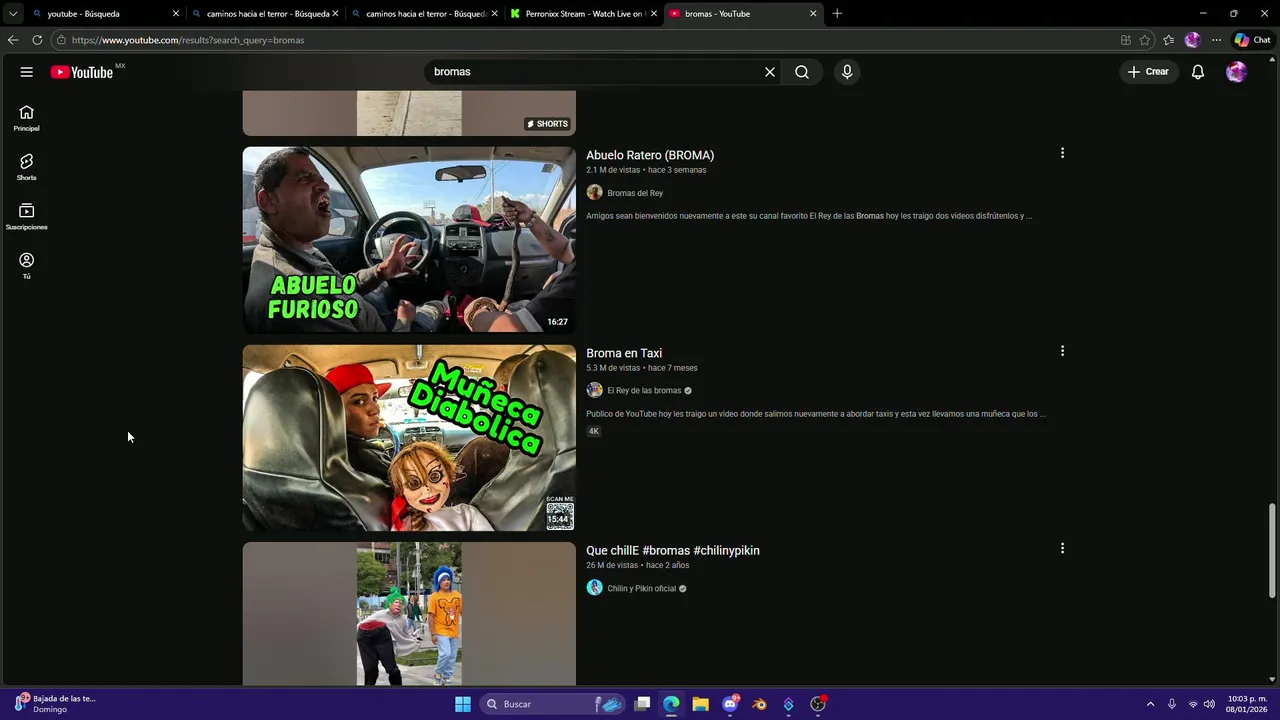Click '5.3 M de vistas • hace 7 meses'
The height and width of the screenshot is (720, 1280).
coord(642,368)
